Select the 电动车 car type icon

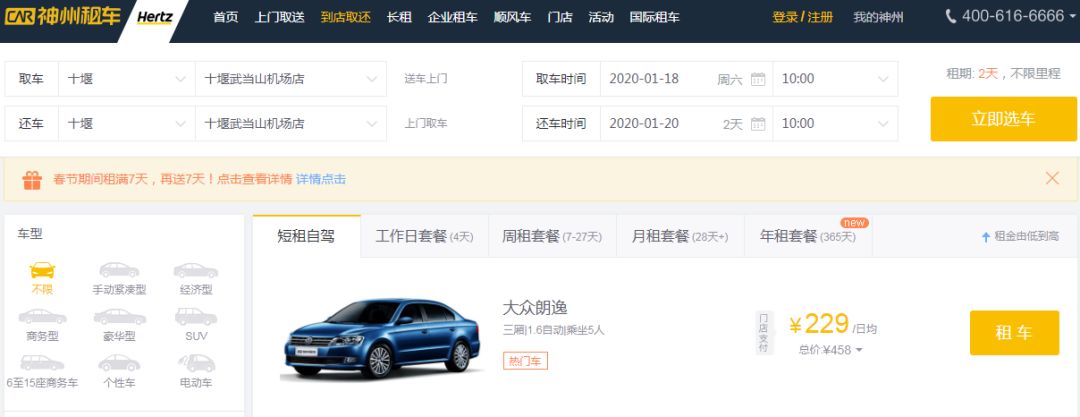click(196, 363)
